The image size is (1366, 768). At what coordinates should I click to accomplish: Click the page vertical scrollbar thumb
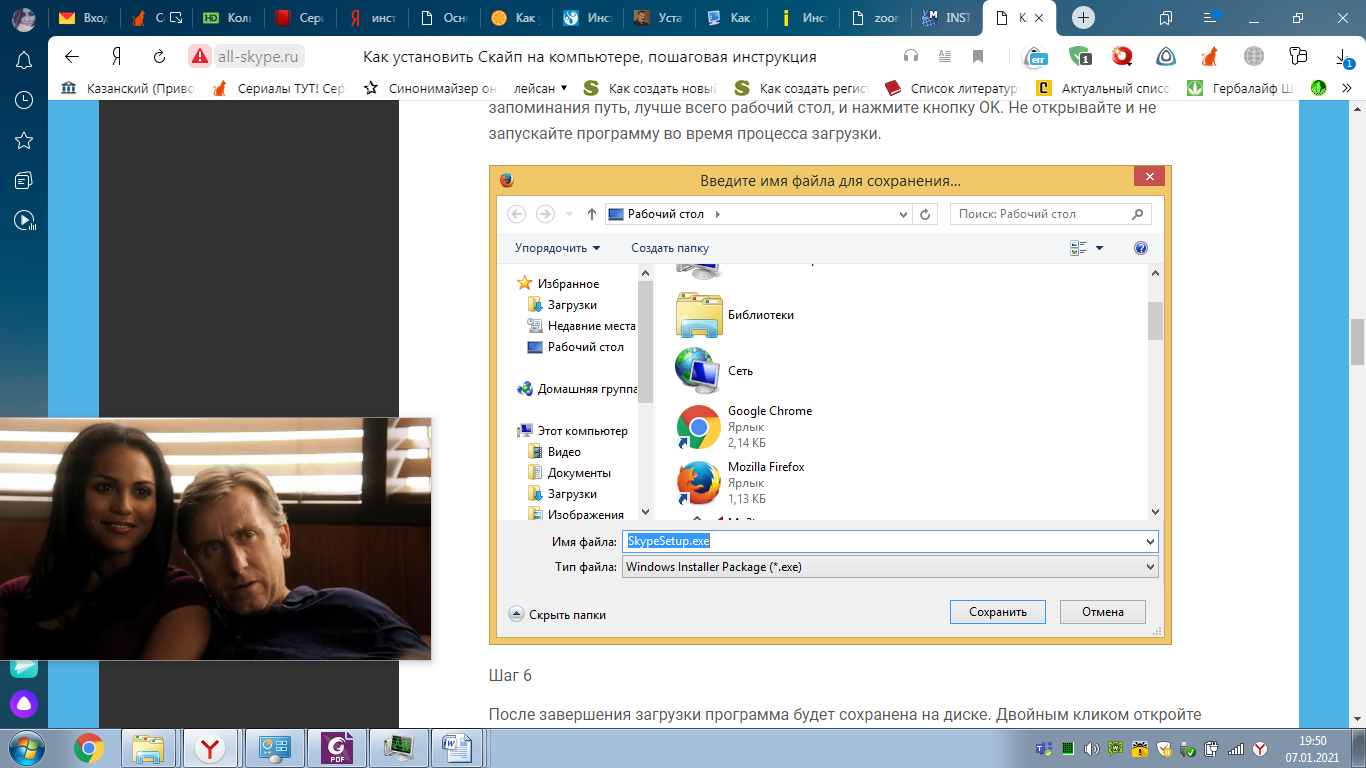coord(1358,342)
